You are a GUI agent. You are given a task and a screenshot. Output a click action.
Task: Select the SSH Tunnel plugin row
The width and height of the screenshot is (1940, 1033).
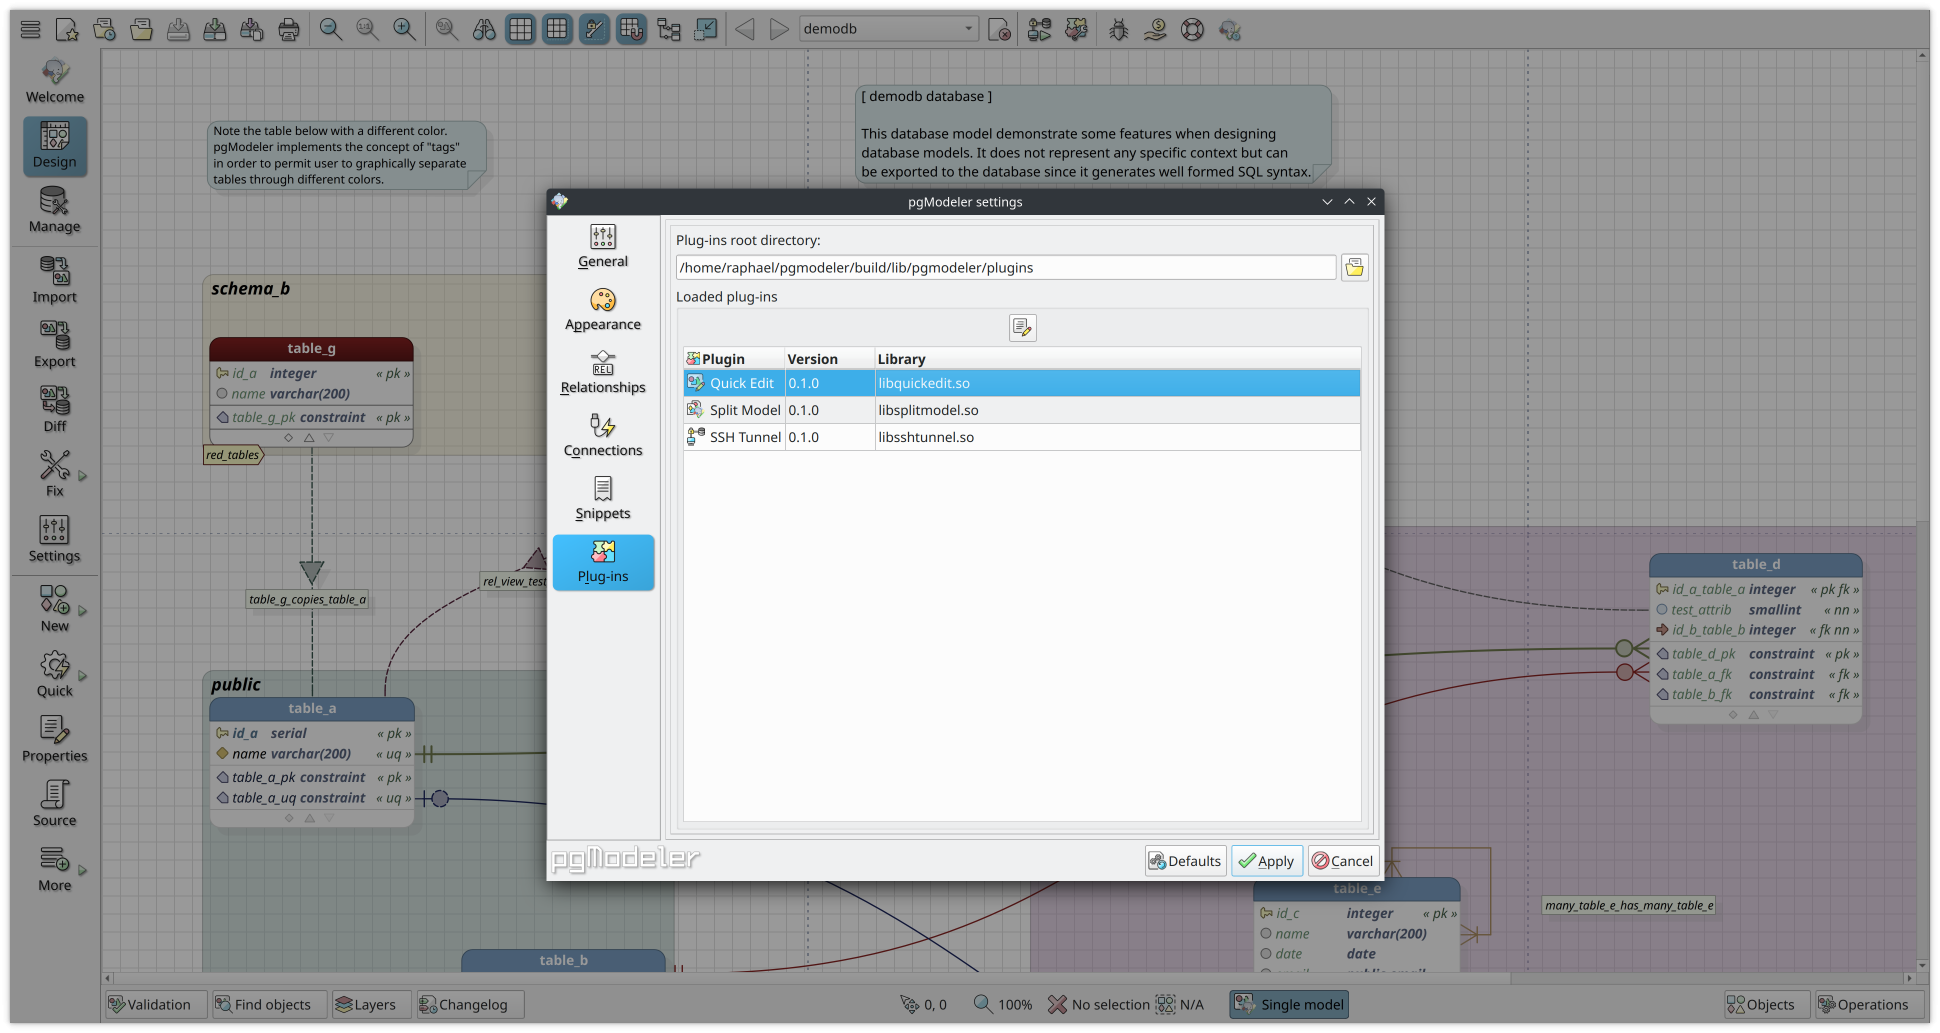(1022, 437)
